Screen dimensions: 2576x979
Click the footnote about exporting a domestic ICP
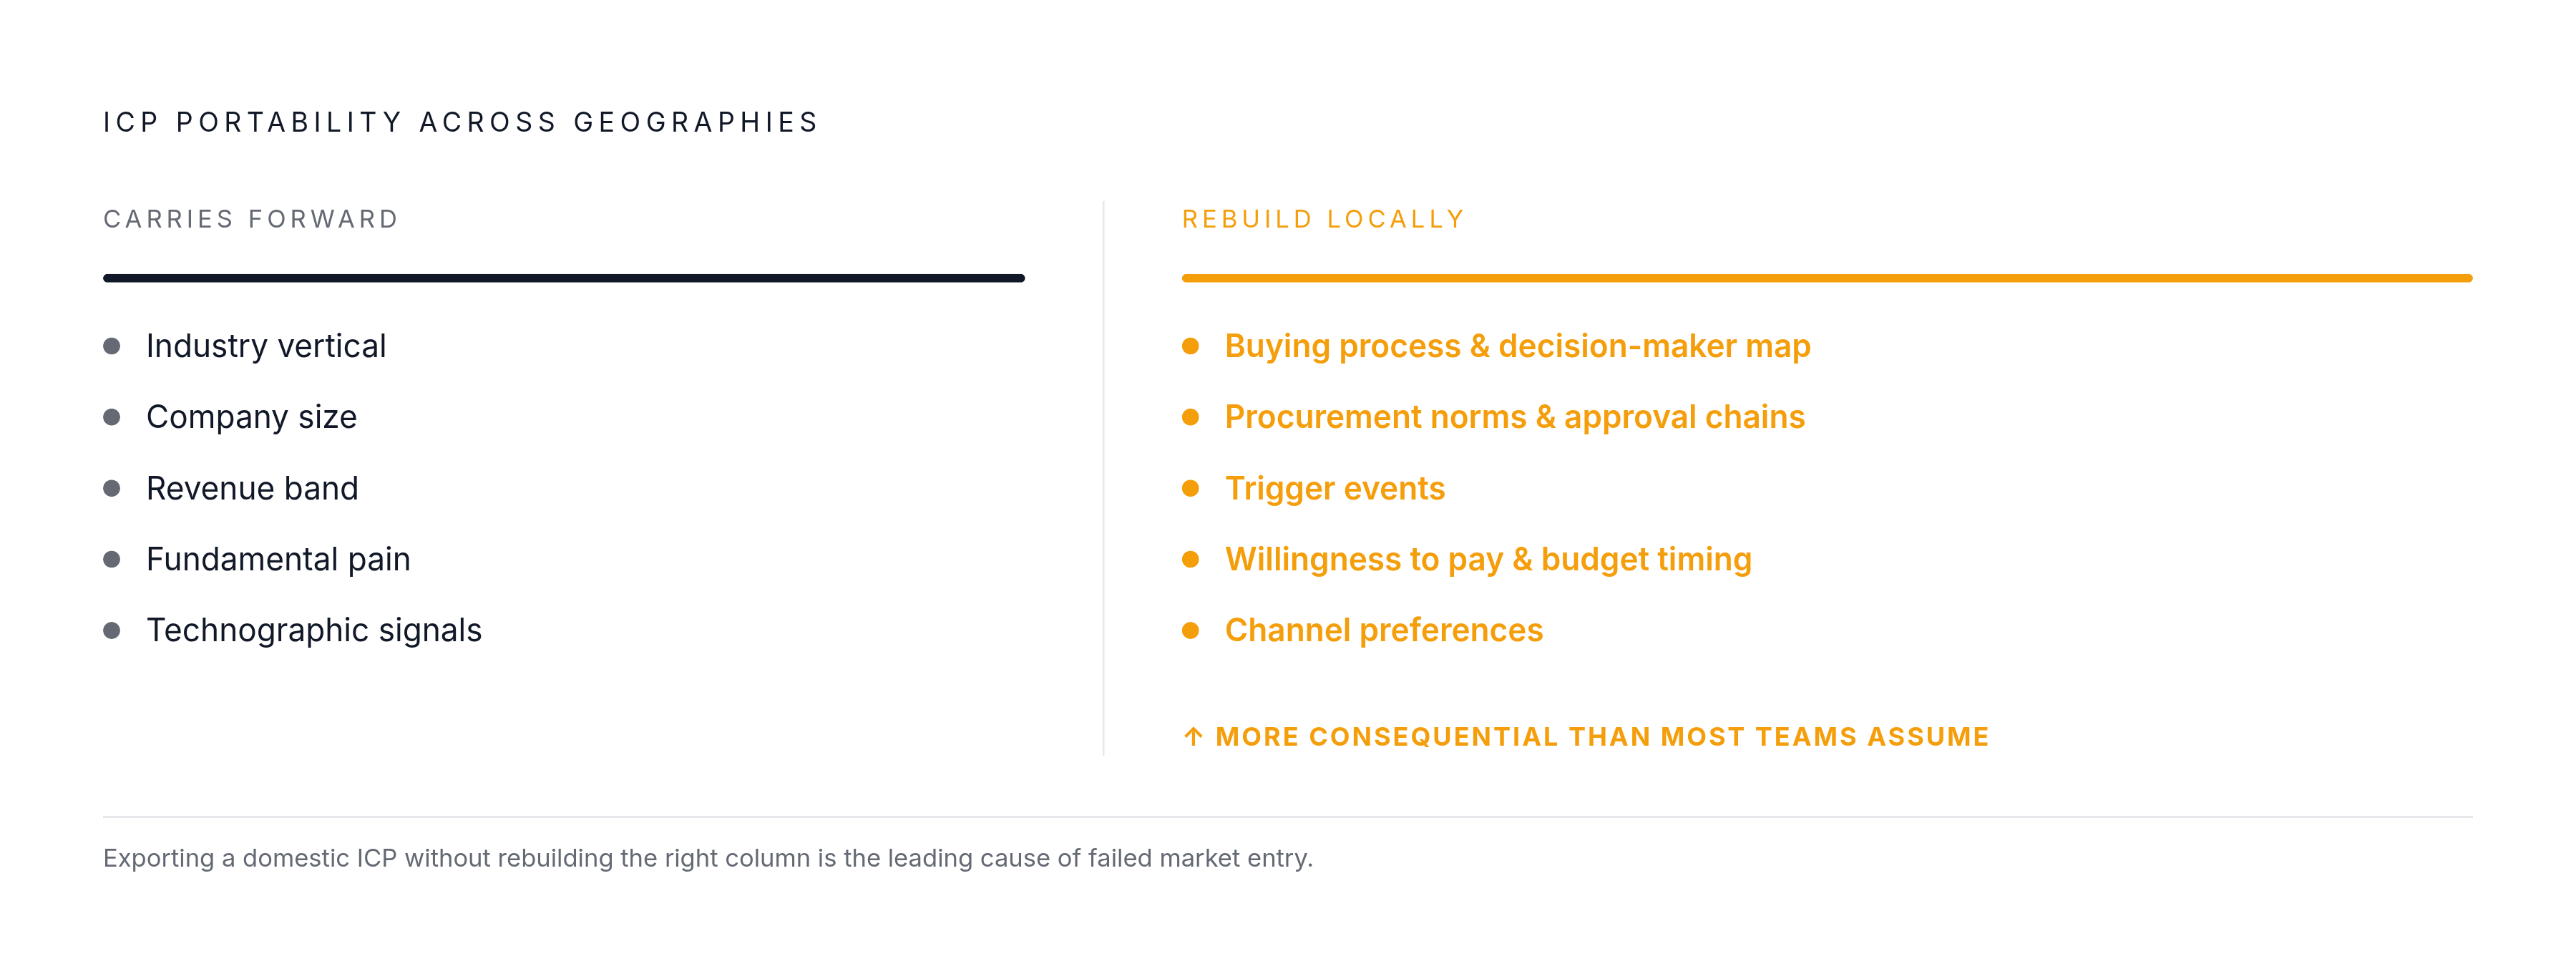(x=708, y=858)
